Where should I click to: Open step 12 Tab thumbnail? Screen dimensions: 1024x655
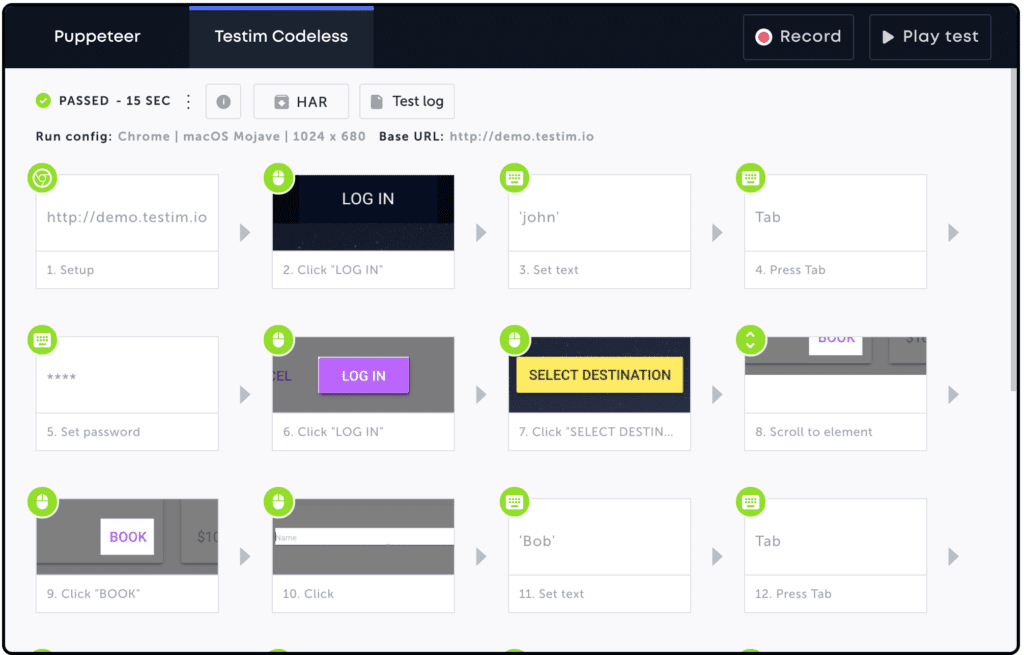pyautogui.click(x=835, y=537)
